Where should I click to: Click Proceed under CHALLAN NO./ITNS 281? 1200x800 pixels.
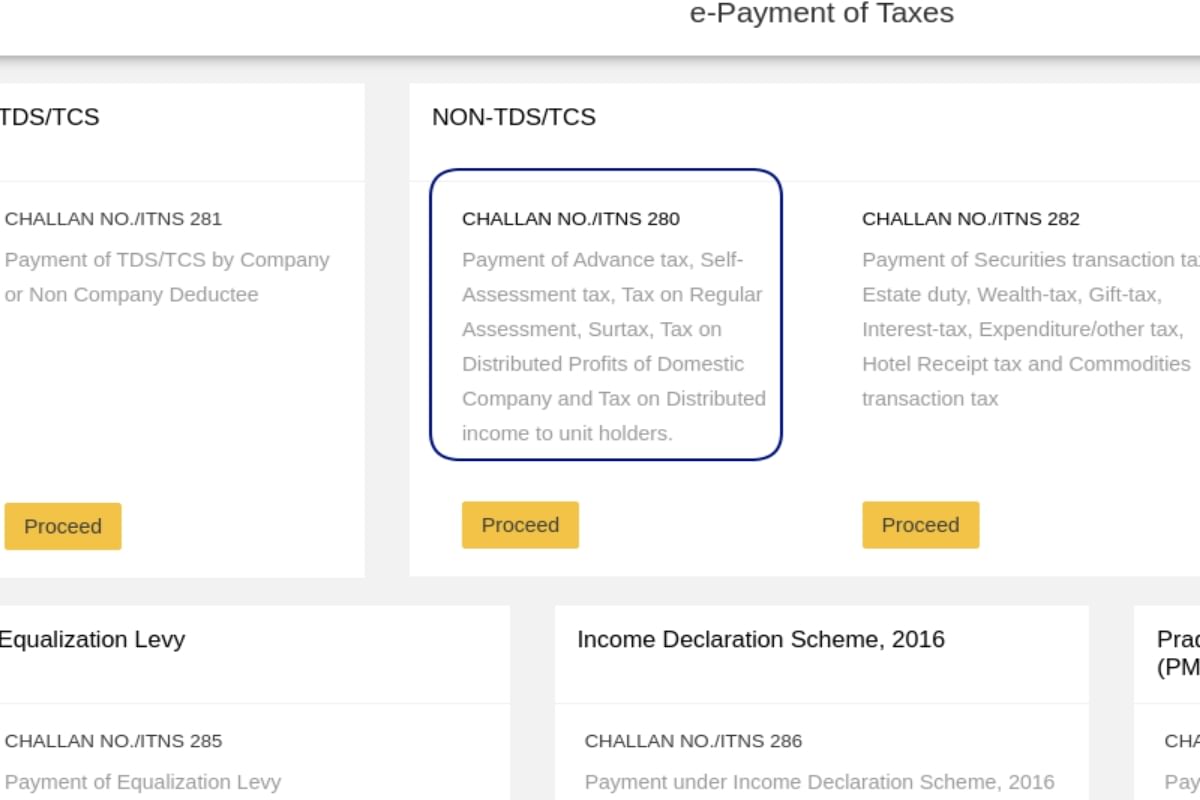(x=62, y=525)
